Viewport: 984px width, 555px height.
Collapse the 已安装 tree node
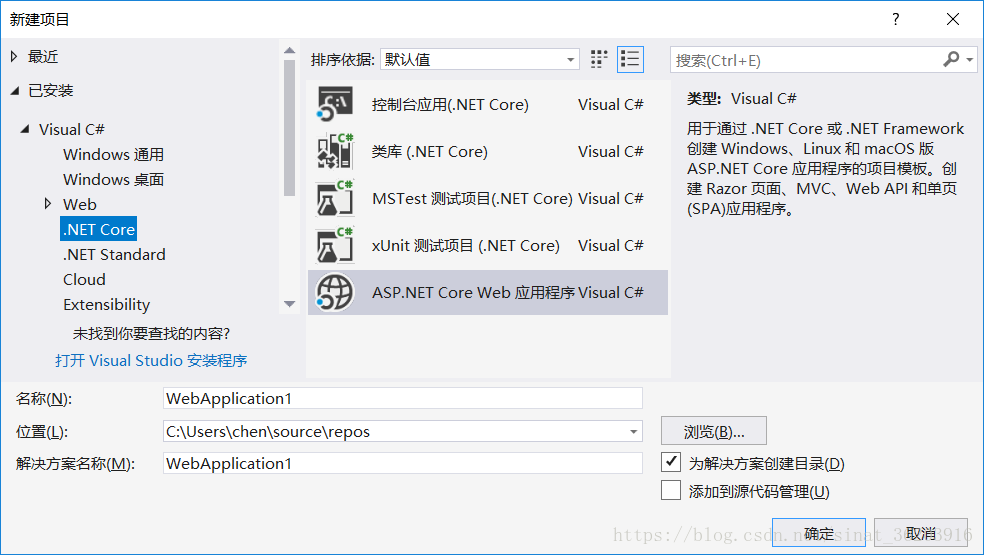[15, 91]
